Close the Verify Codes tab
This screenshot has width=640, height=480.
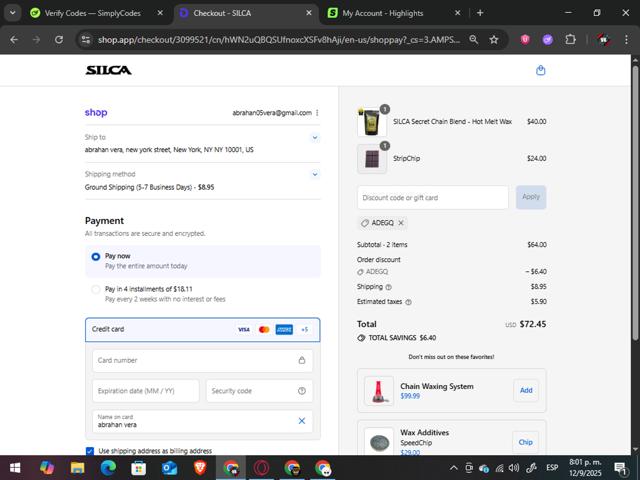coord(160,13)
